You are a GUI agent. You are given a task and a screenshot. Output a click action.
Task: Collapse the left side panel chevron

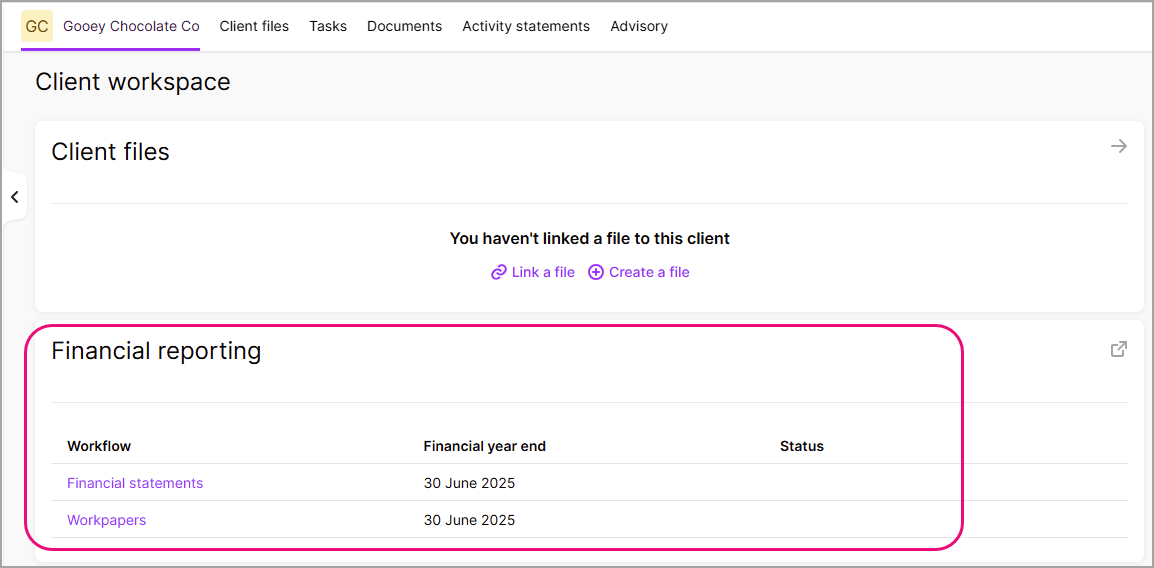[15, 197]
